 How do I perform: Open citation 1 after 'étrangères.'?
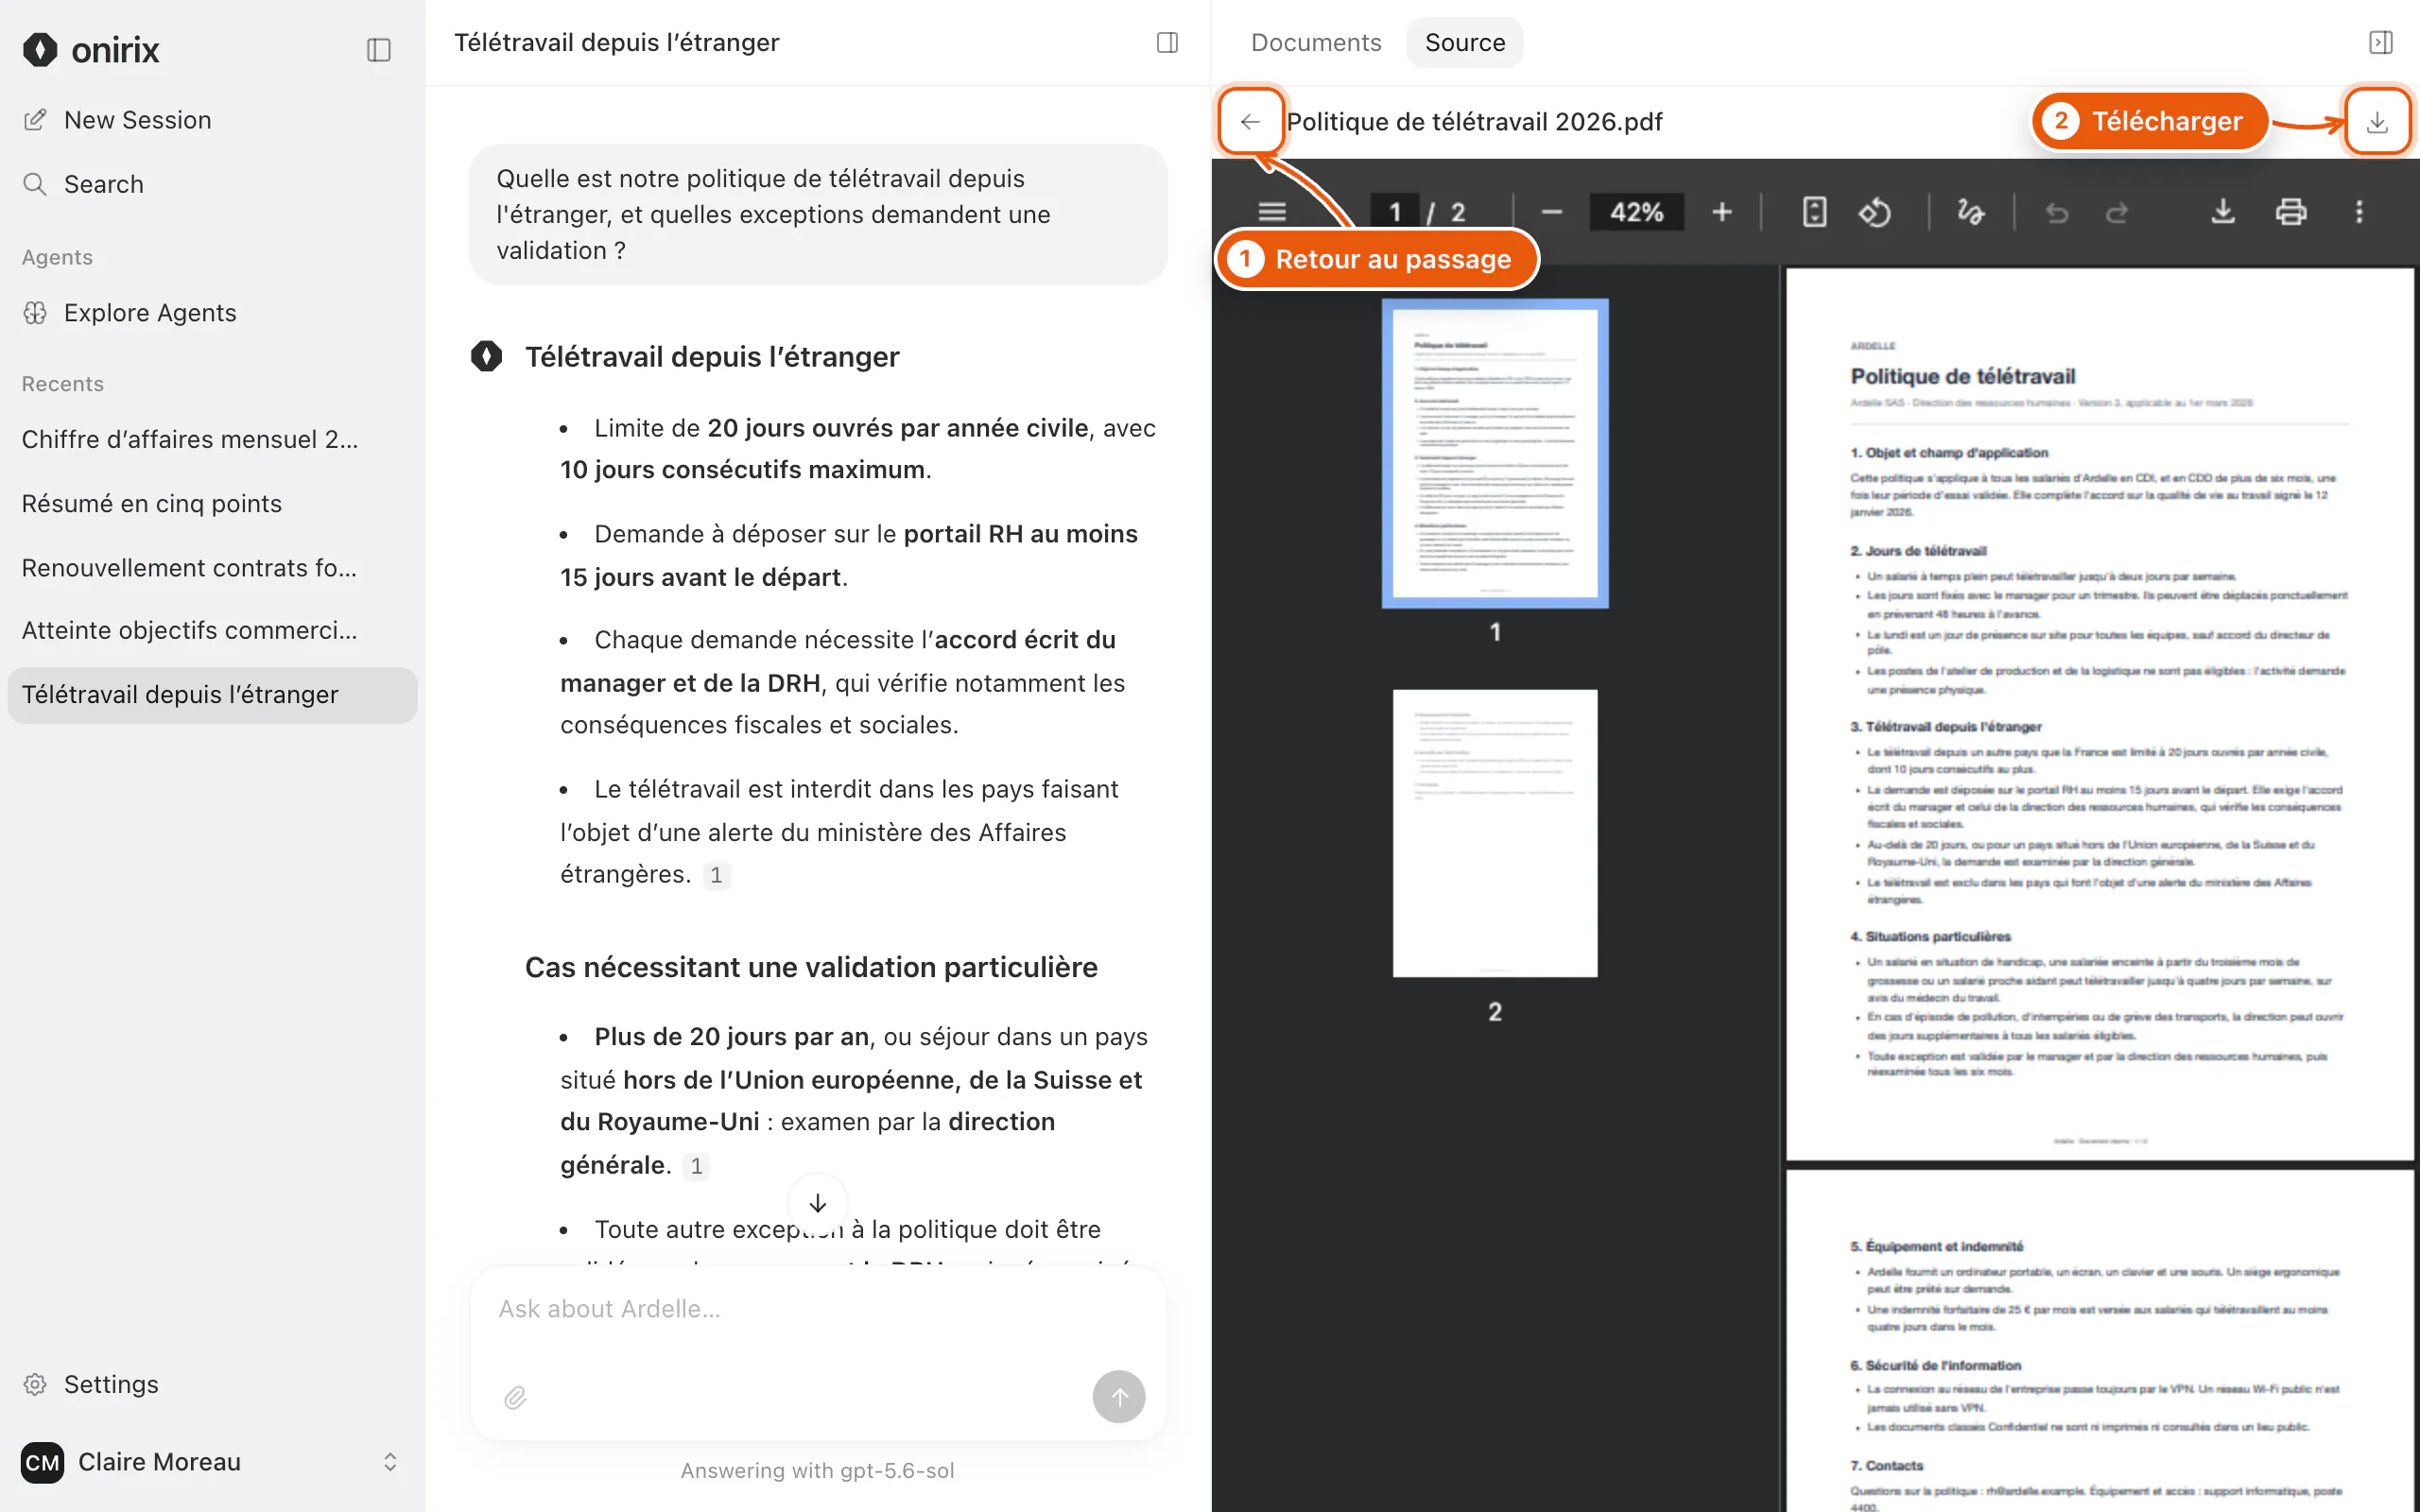pos(716,875)
